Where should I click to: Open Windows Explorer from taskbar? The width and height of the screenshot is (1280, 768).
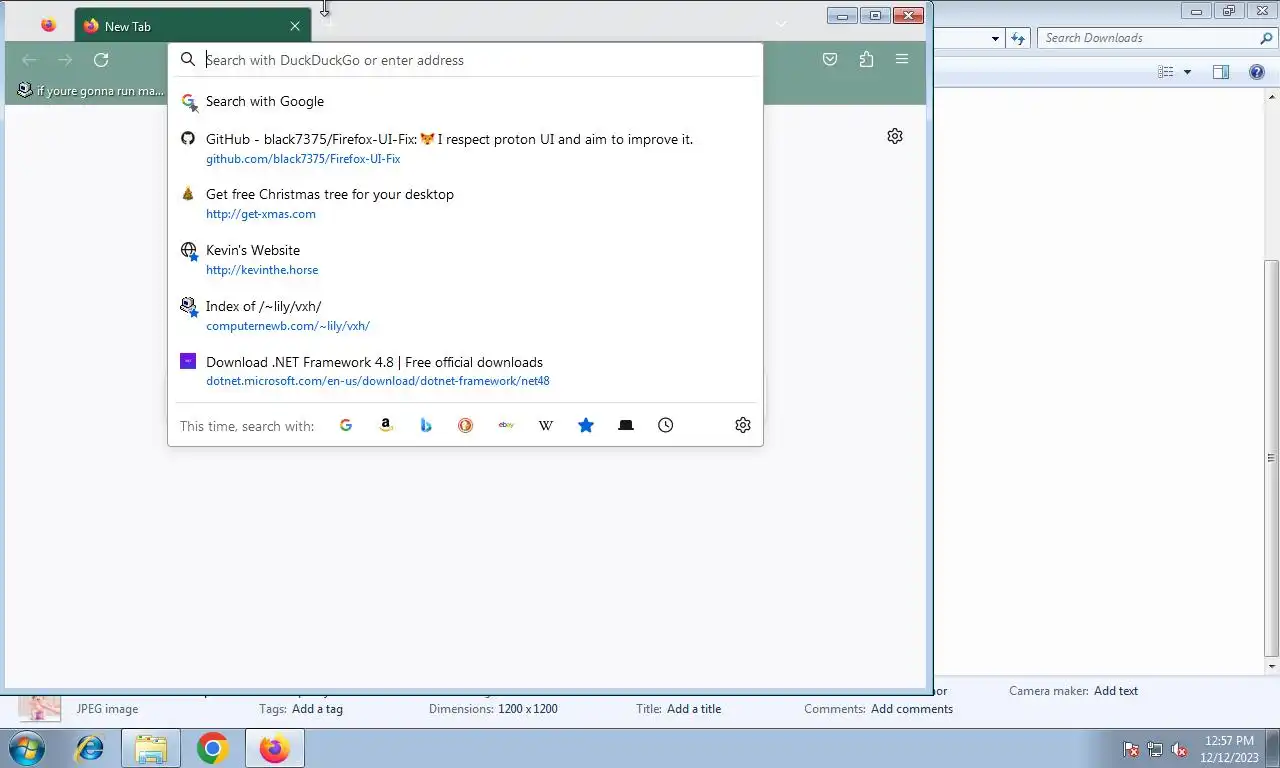151,748
